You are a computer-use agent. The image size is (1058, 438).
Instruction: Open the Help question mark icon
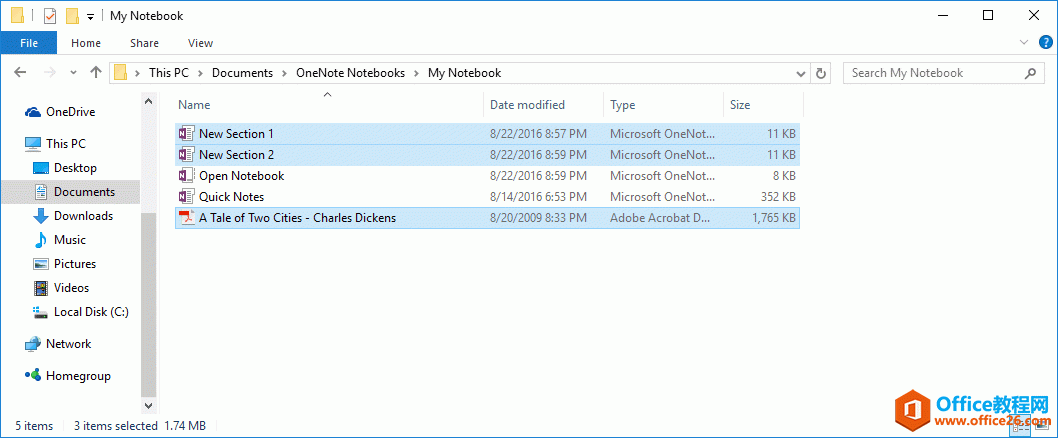point(1046,42)
